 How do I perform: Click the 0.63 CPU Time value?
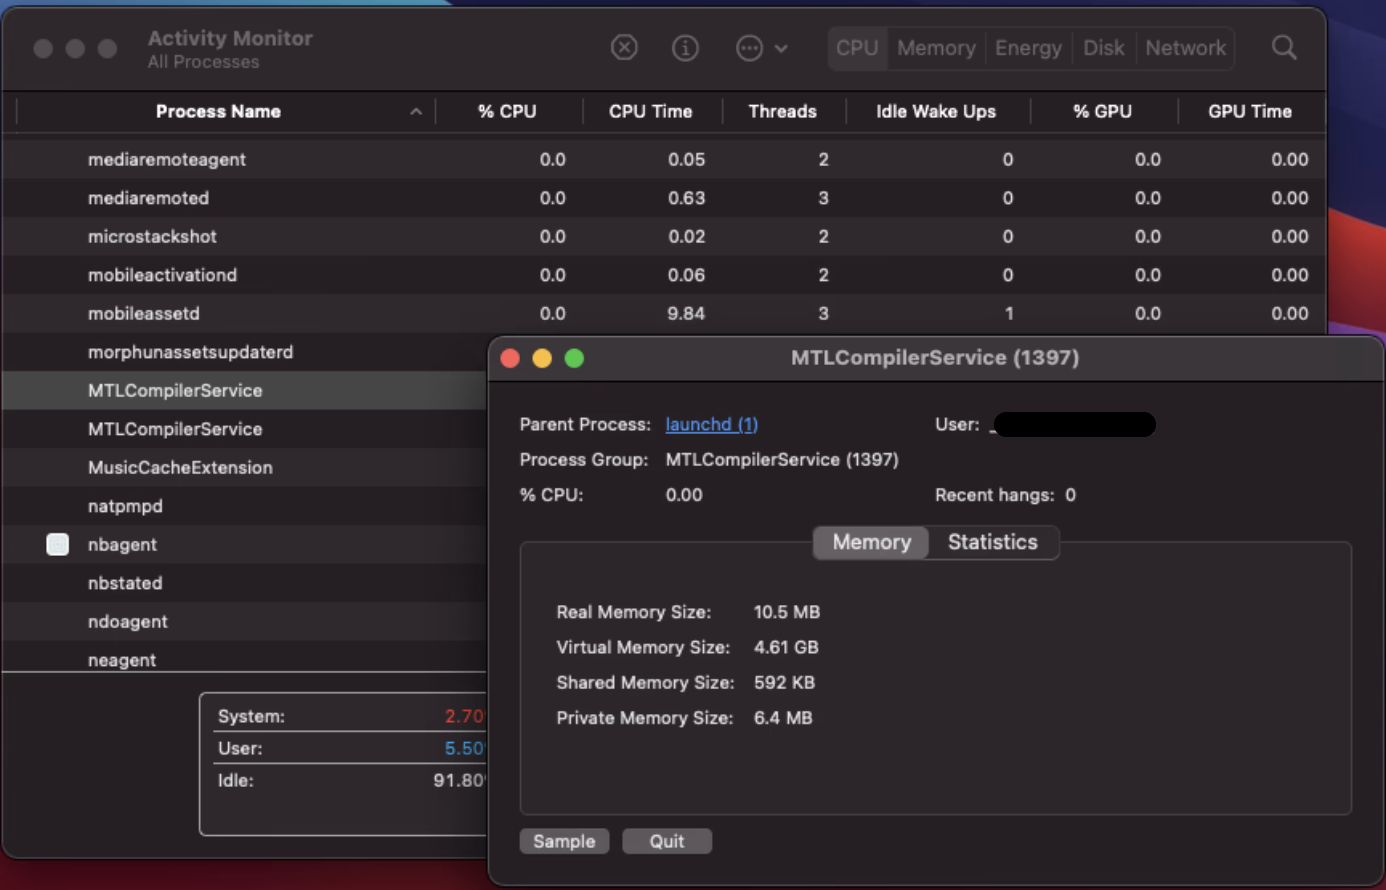[686, 198]
